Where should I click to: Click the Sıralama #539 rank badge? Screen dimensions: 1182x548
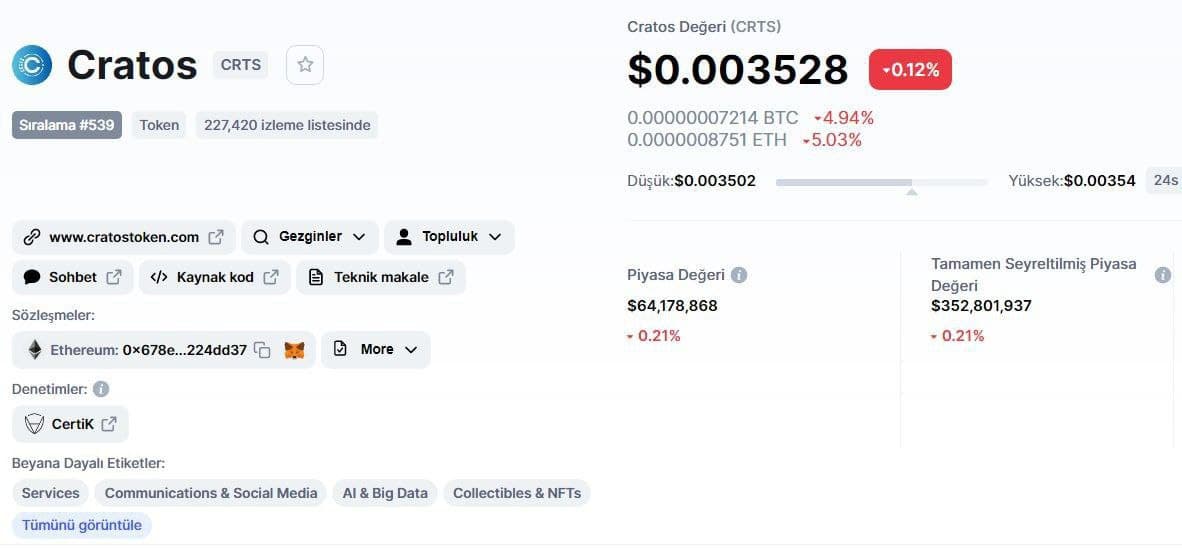pos(66,125)
